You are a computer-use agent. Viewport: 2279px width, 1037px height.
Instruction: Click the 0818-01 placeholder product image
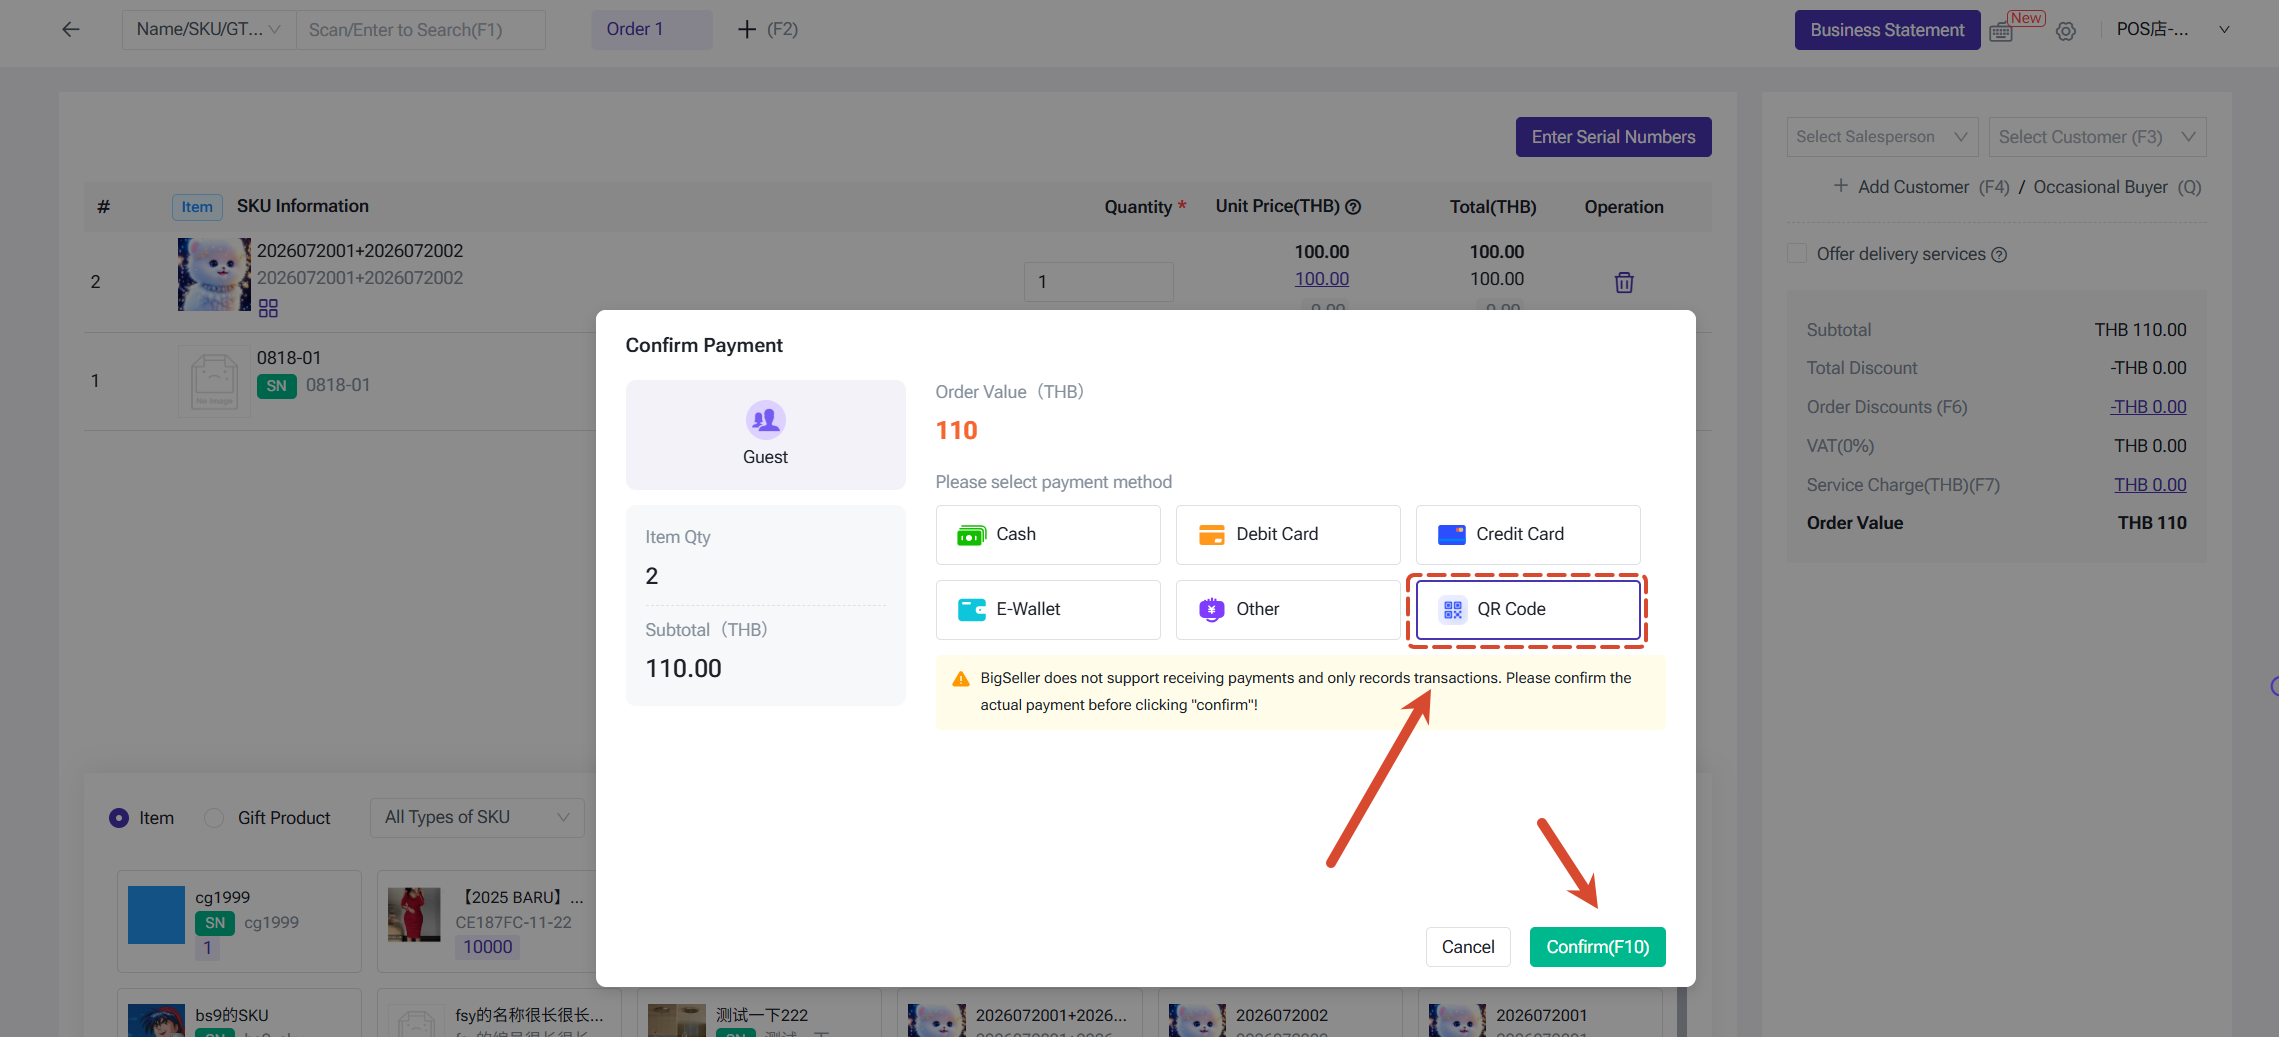214,381
